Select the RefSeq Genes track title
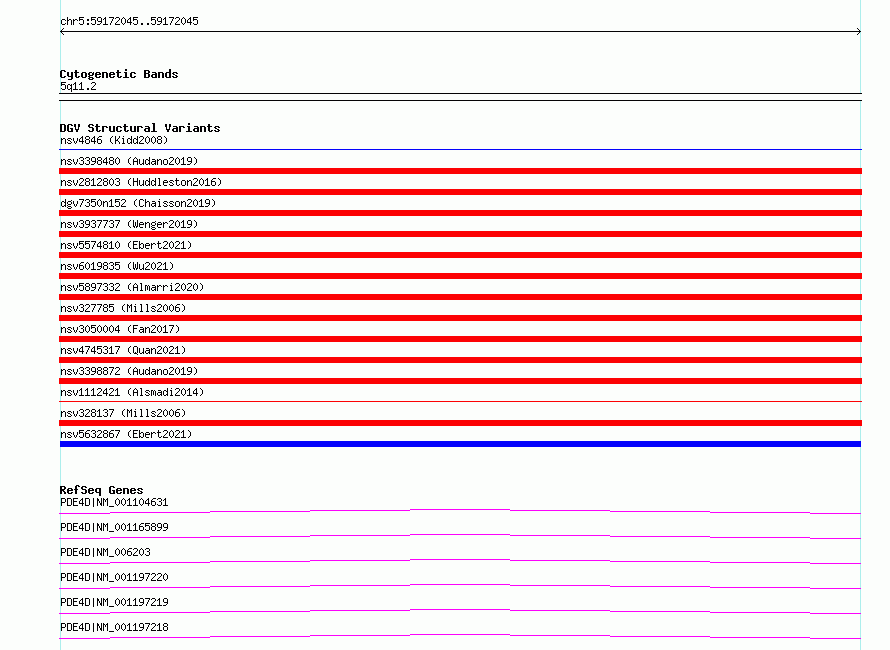 101,490
